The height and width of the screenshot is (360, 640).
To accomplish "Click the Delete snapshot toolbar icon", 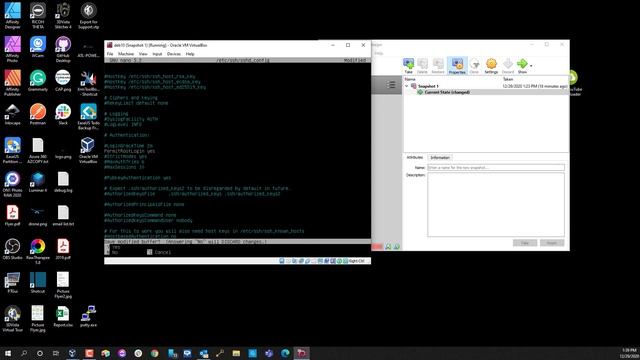I will [x=422, y=65].
